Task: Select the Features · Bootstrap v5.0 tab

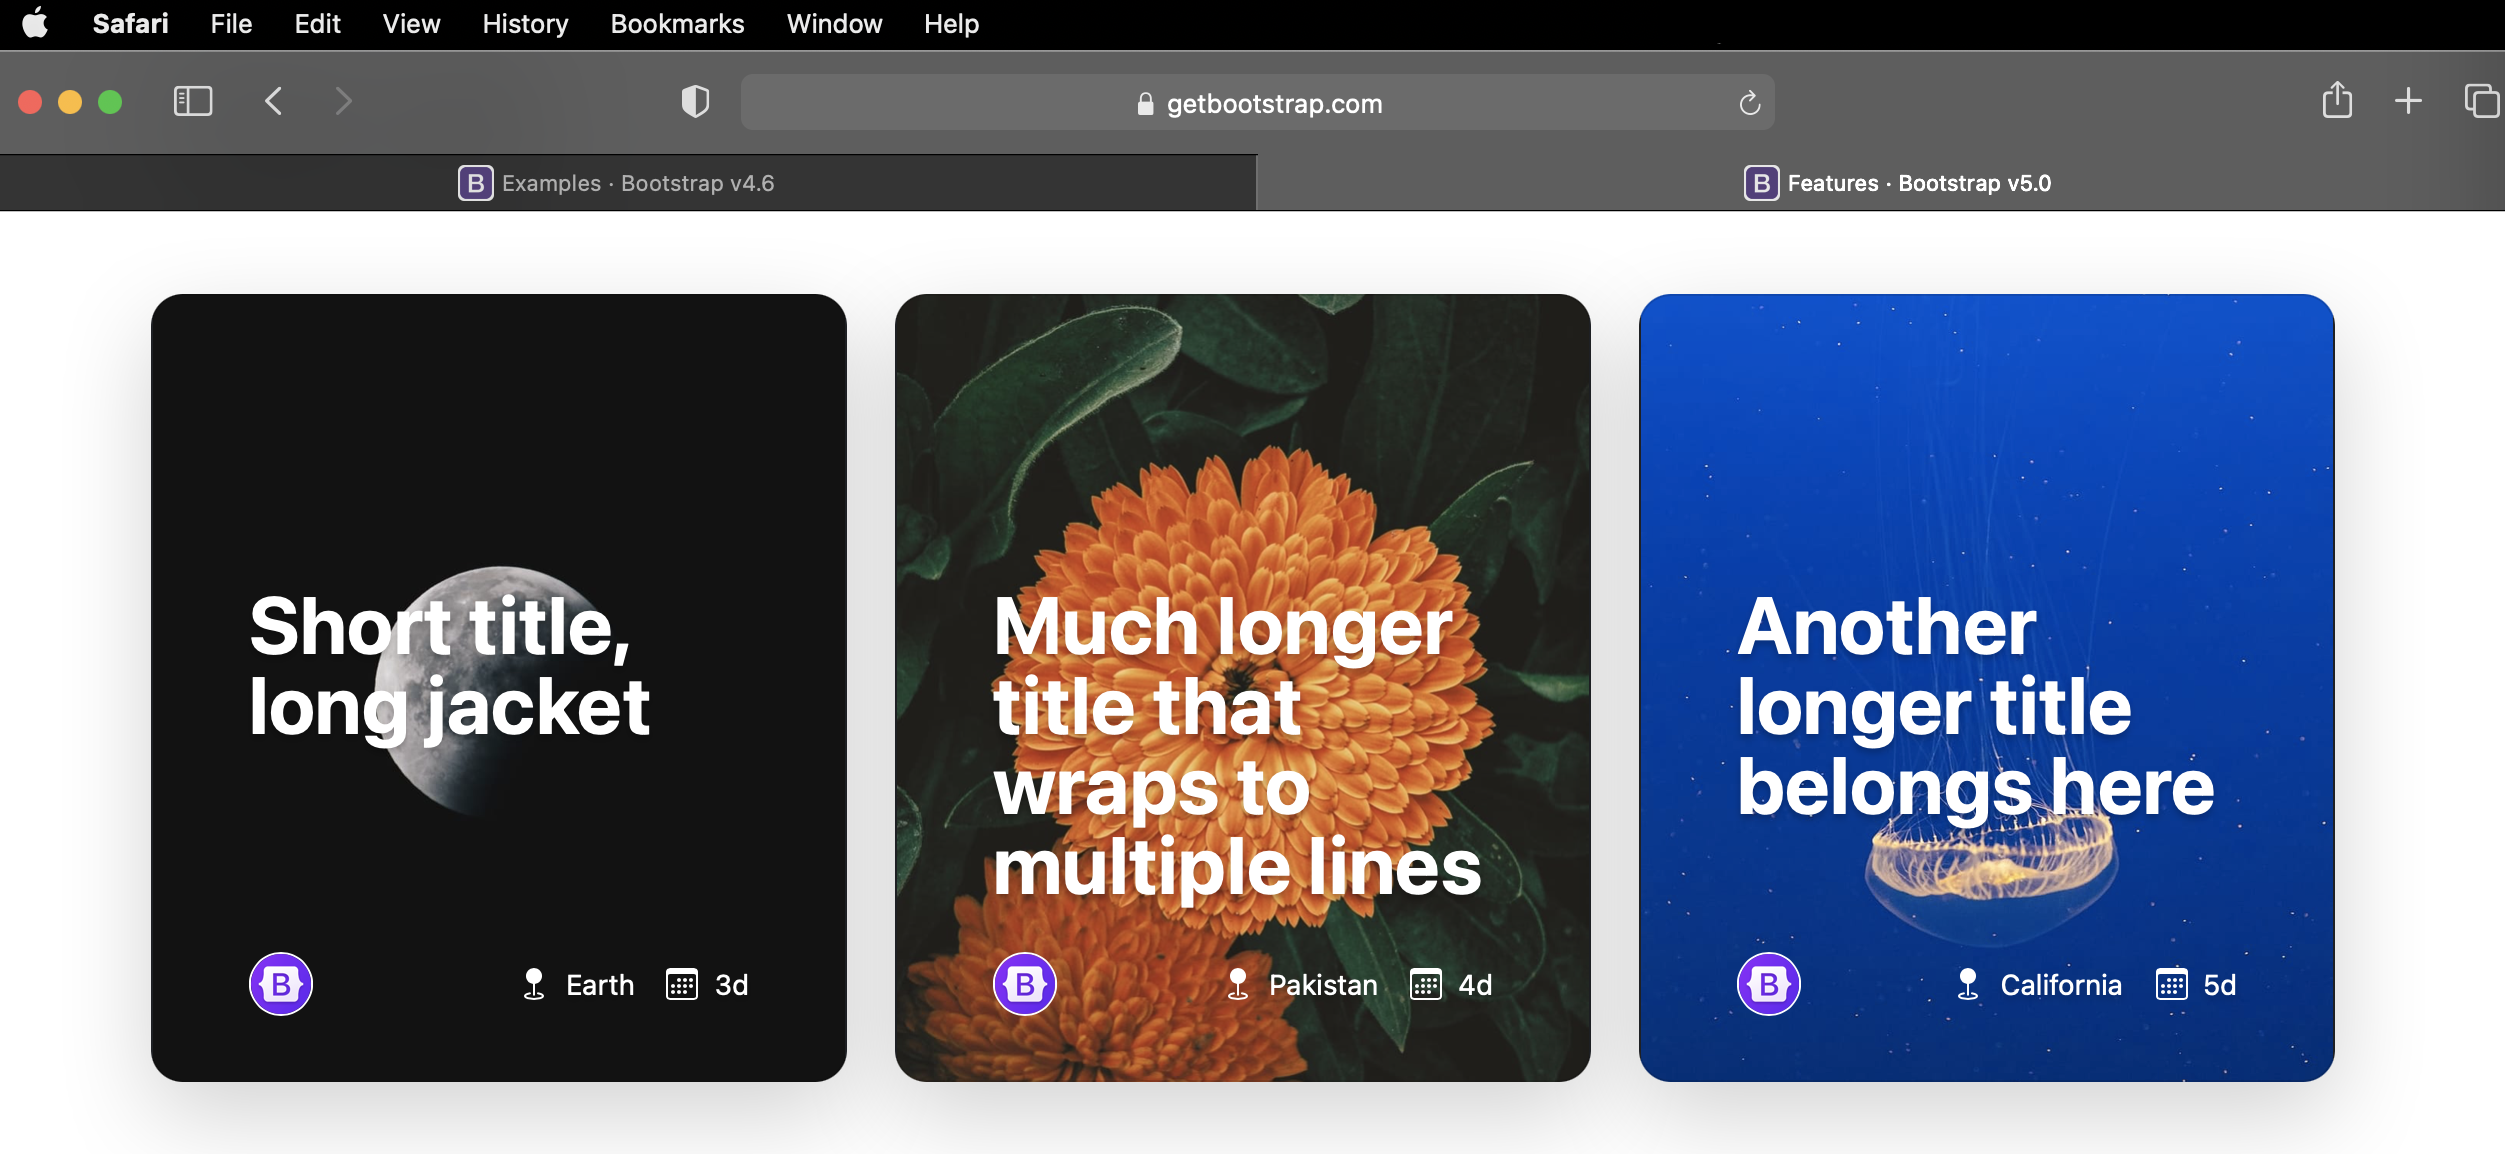Action: click(x=1881, y=183)
